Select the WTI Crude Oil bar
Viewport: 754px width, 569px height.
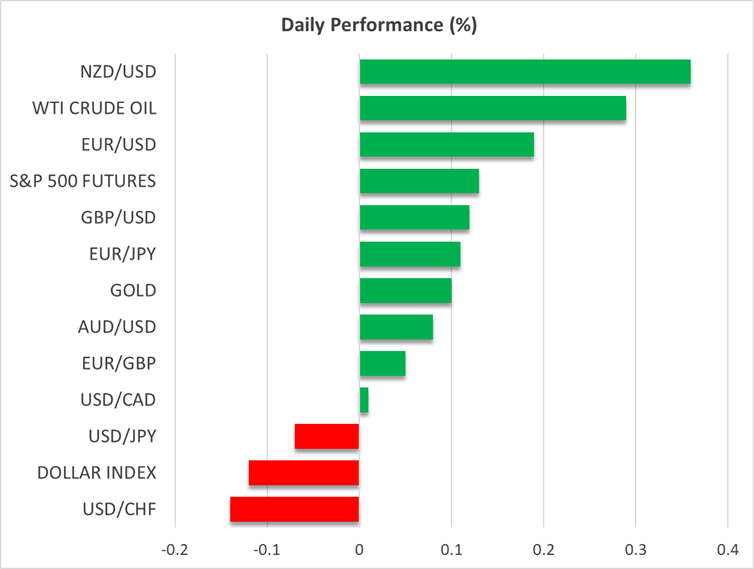pyautogui.click(x=492, y=108)
